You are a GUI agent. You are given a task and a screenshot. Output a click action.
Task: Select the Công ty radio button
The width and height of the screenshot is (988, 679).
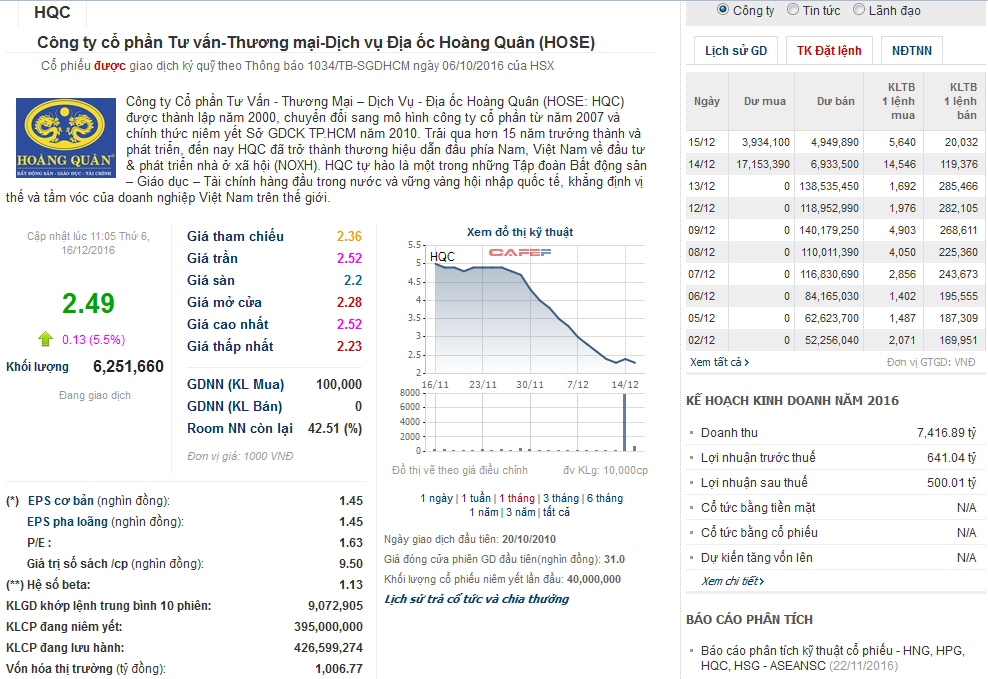click(x=723, y=9)
